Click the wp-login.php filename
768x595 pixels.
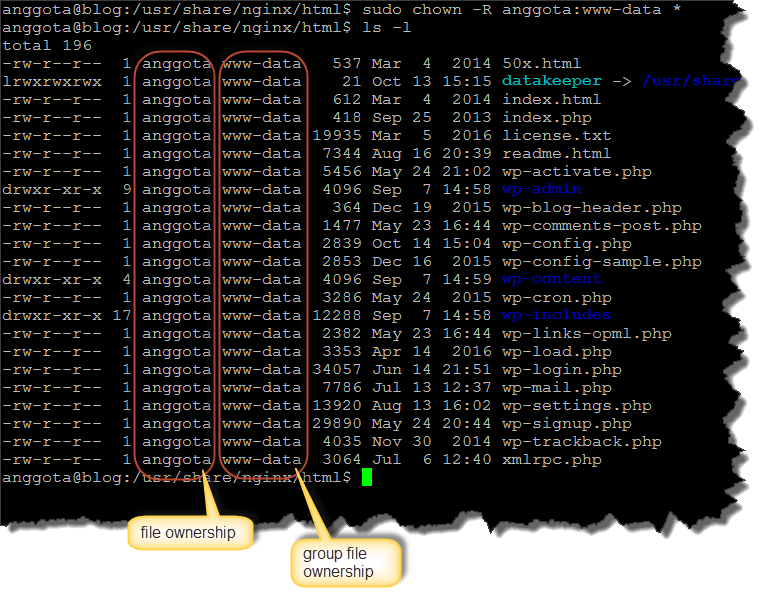561,369
